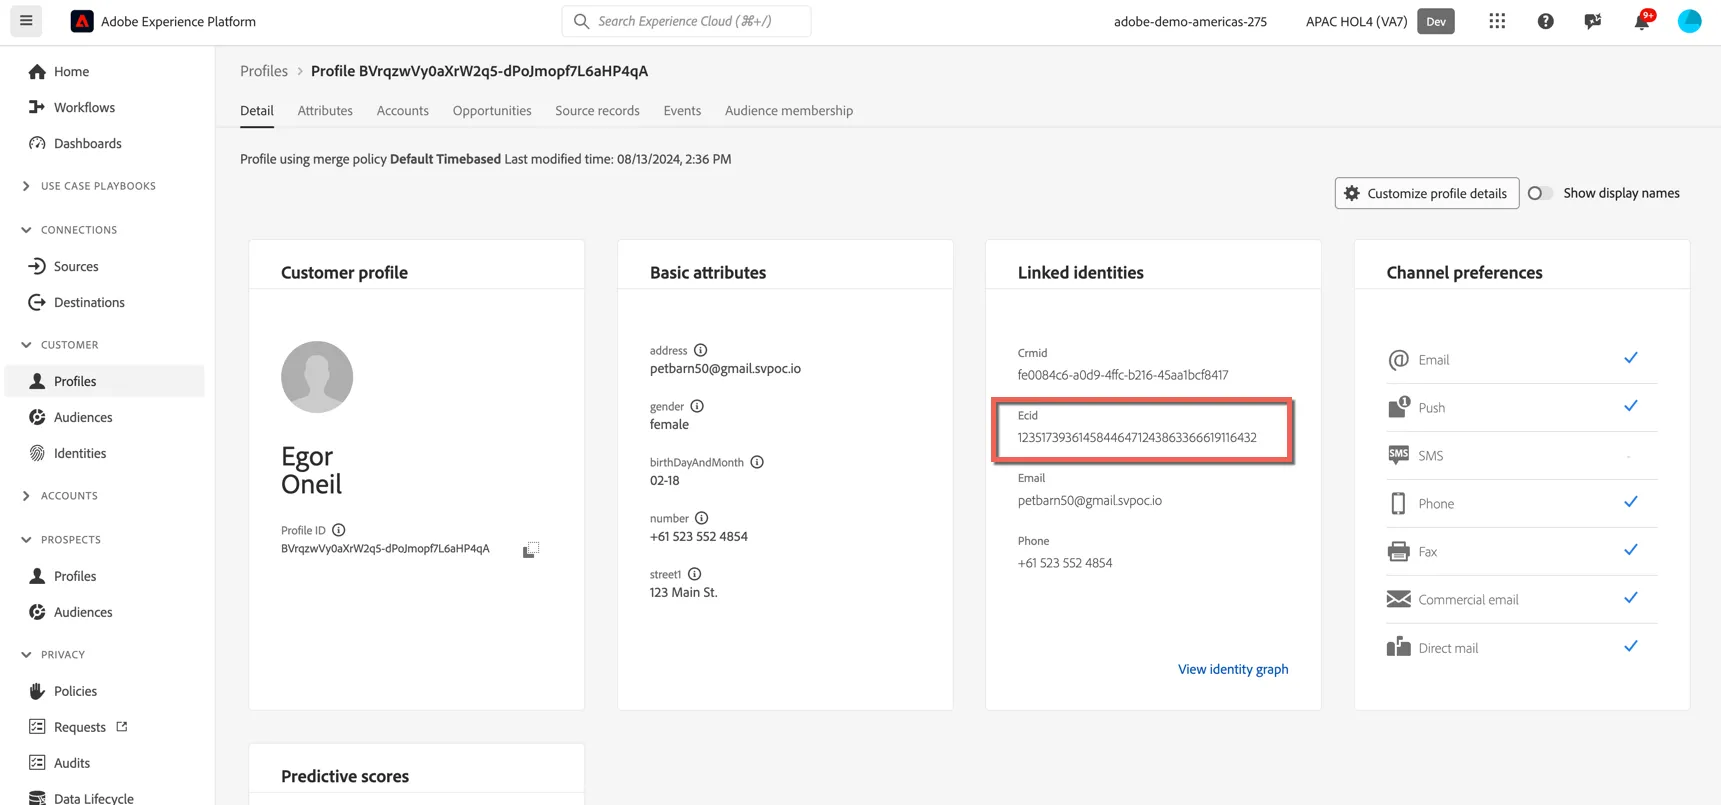
Task: Switch to the Attributes tab
Action: pos(325,111)
